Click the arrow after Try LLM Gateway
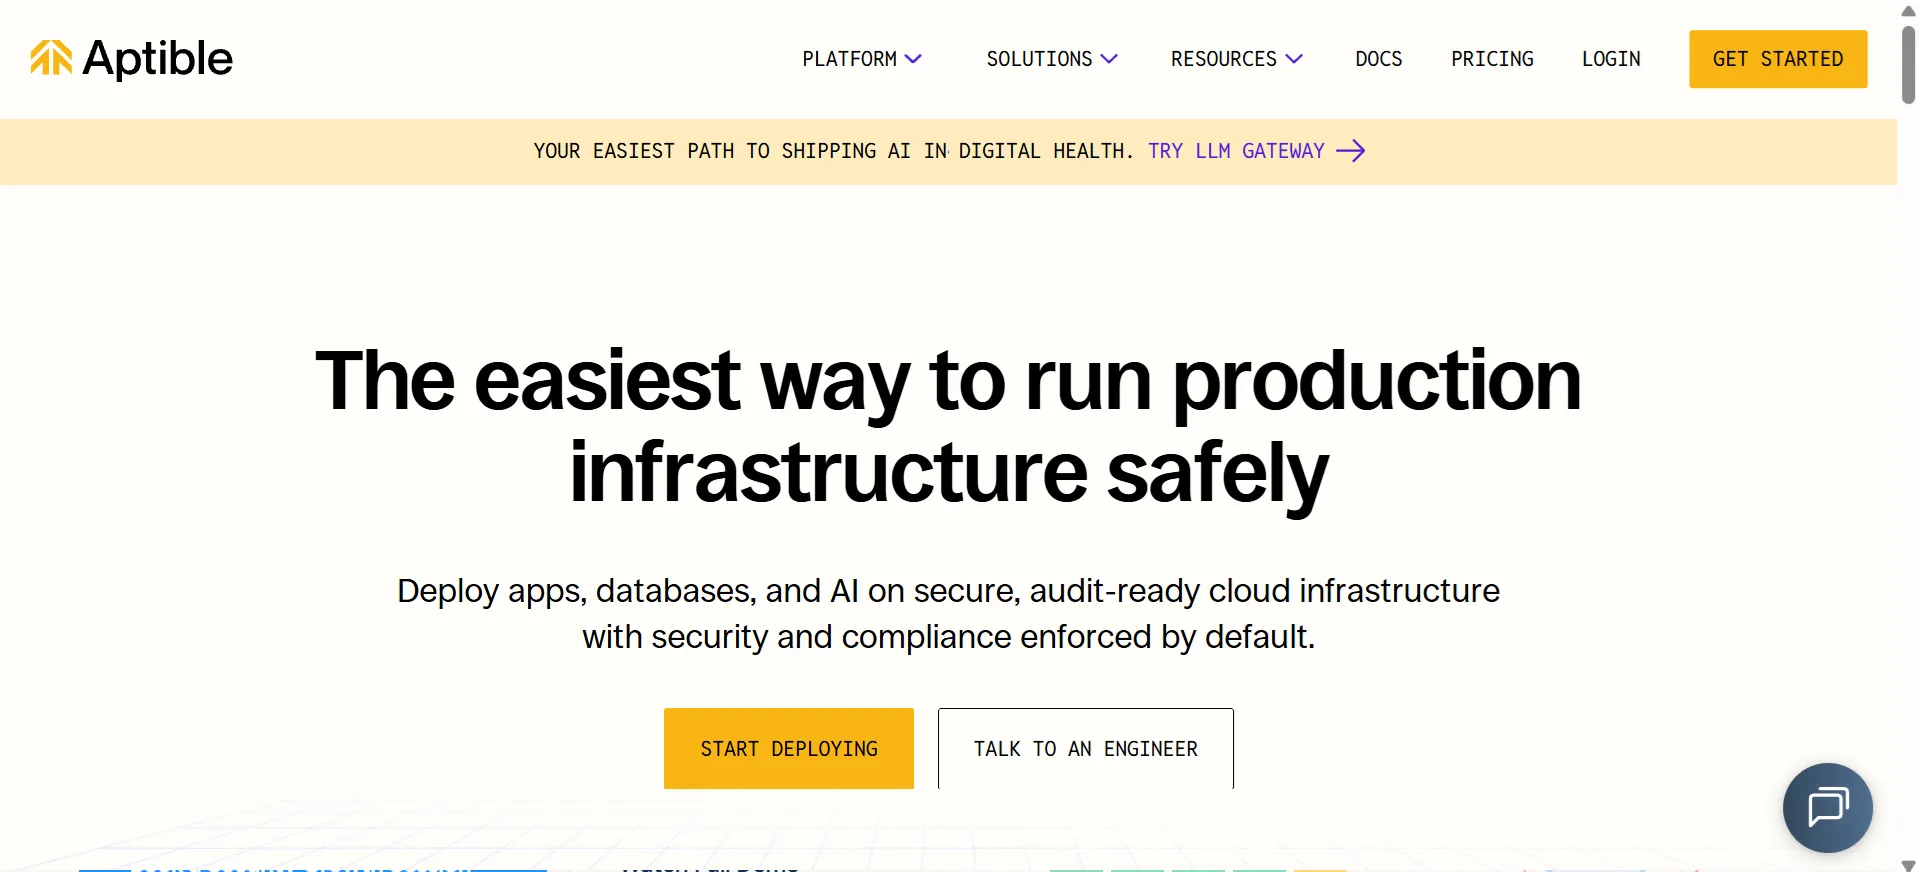This screenshot has width=1919, height=872. tap(1351, 151)
